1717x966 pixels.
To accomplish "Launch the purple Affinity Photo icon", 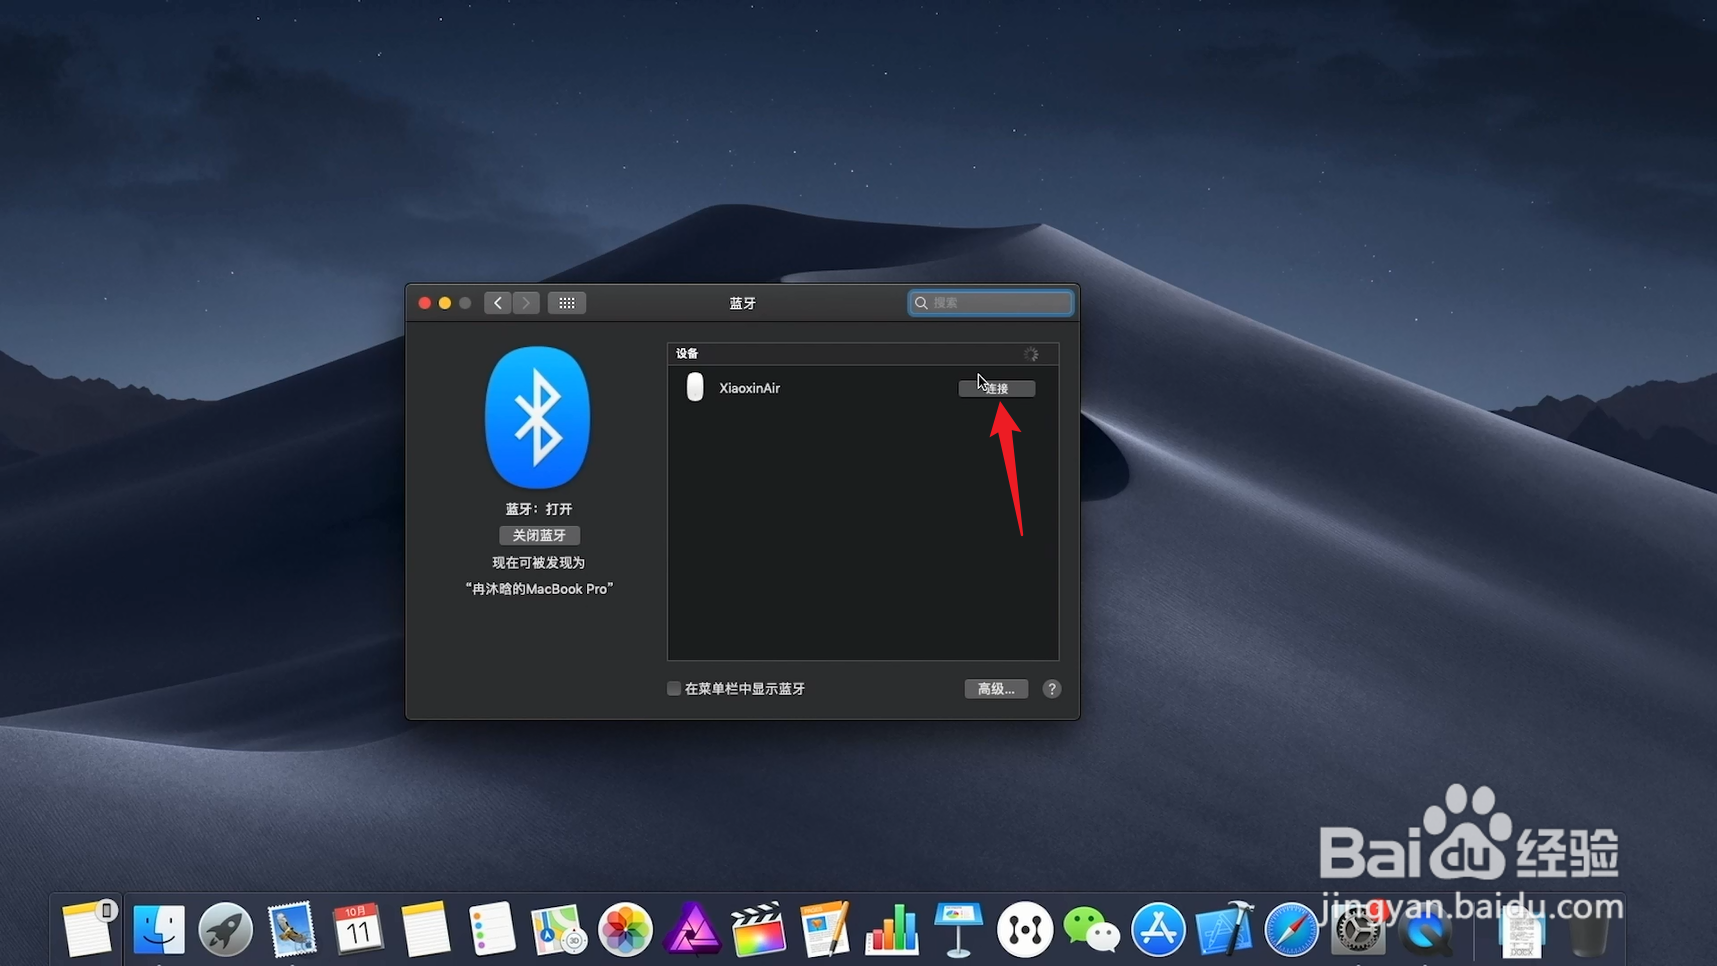I will point(692,929).
